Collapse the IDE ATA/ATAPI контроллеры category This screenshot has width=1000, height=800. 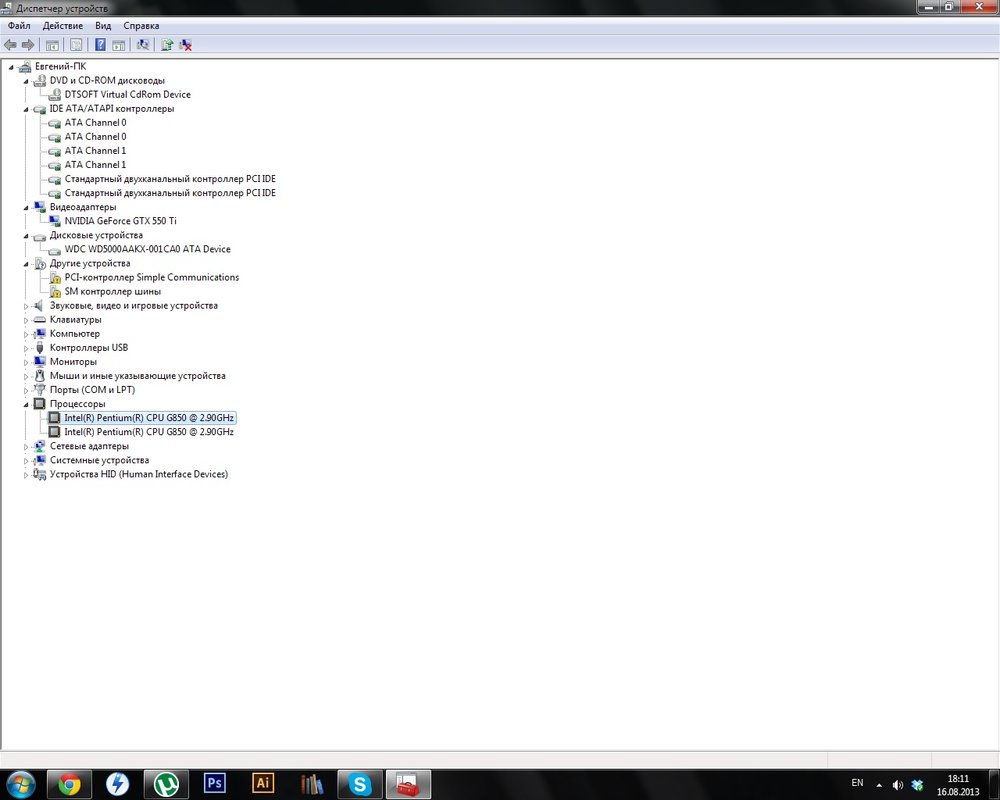pos(27,109)
